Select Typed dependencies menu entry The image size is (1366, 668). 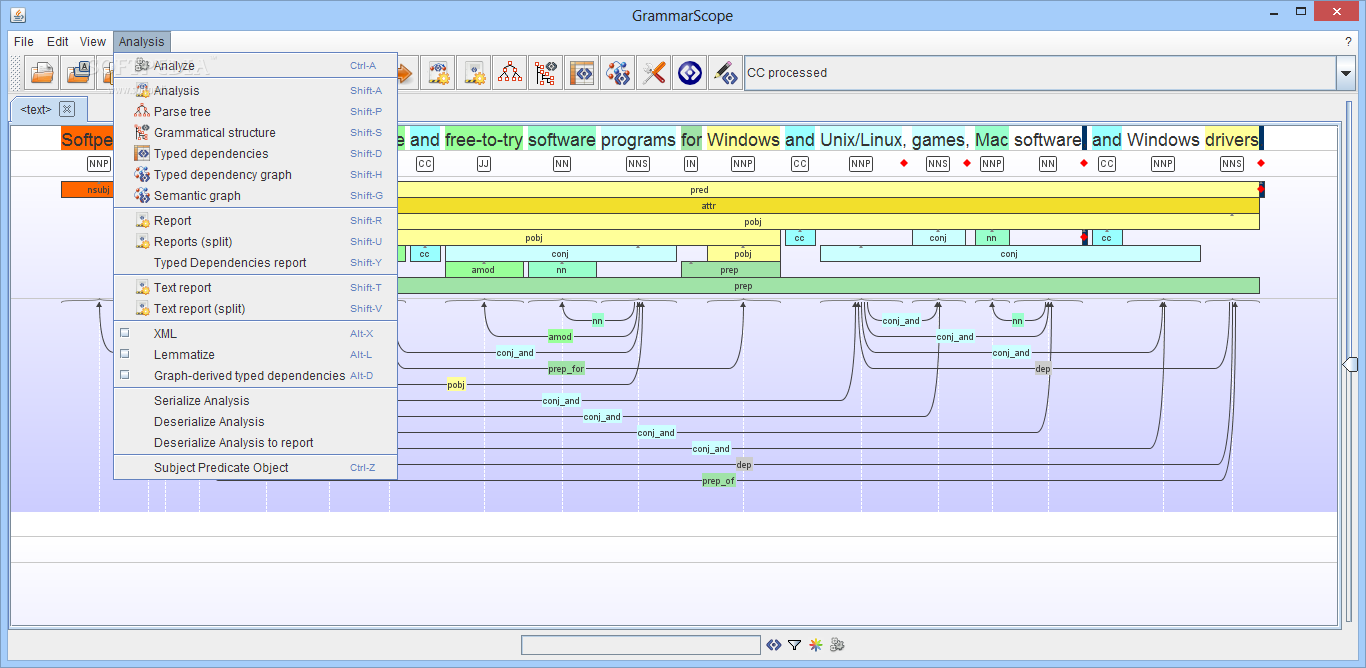(255, 154)
